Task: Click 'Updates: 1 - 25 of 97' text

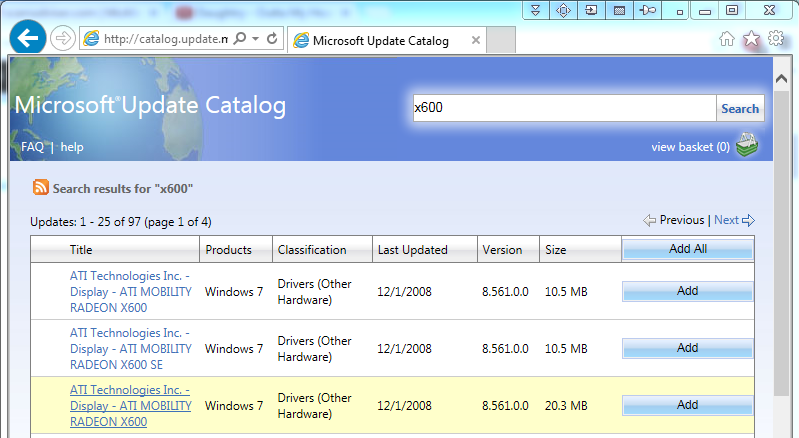Action: [x=85, y=222]
